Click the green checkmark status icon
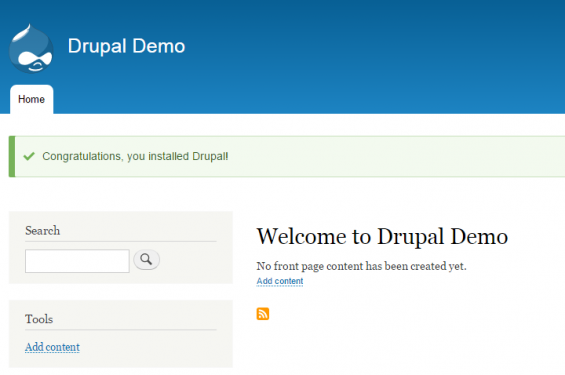 point(29,156)
